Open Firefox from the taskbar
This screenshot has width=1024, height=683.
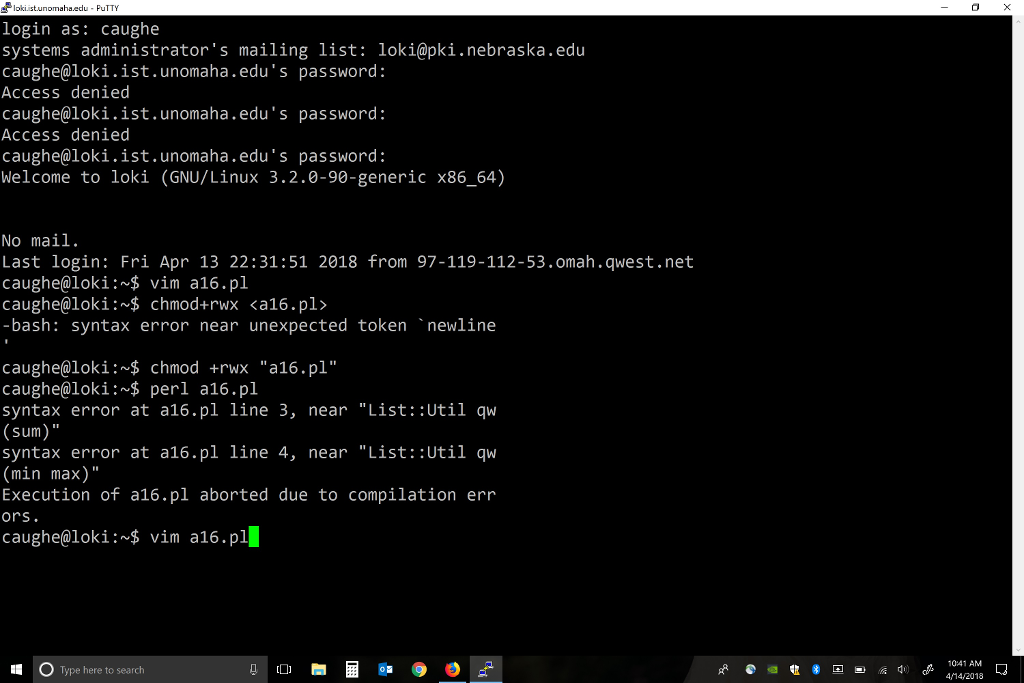tap(453, 669)
